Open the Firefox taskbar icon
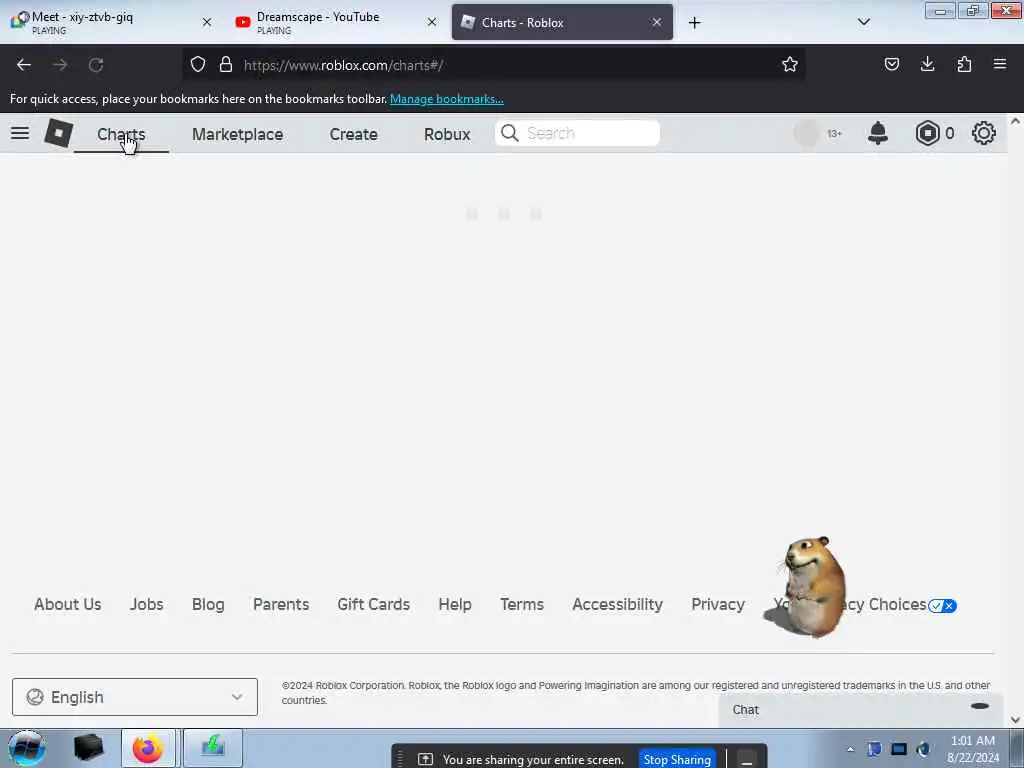The width and height of the screenshot is (1024, 768). (148, 748)
